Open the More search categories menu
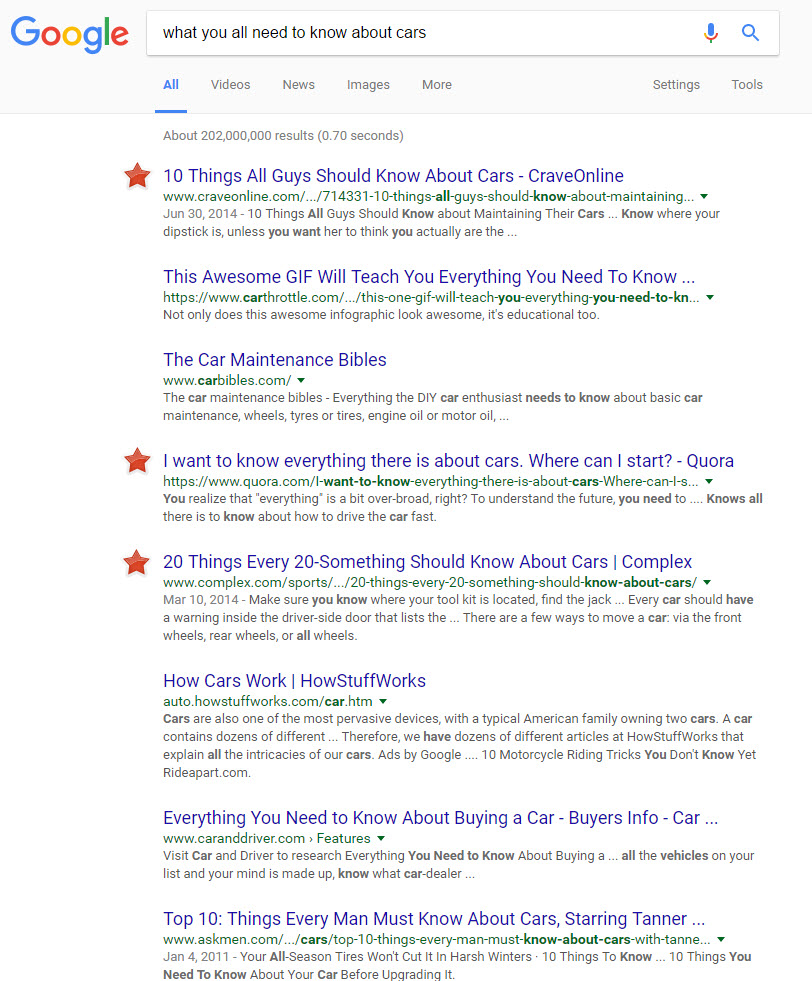 point(437,84)
